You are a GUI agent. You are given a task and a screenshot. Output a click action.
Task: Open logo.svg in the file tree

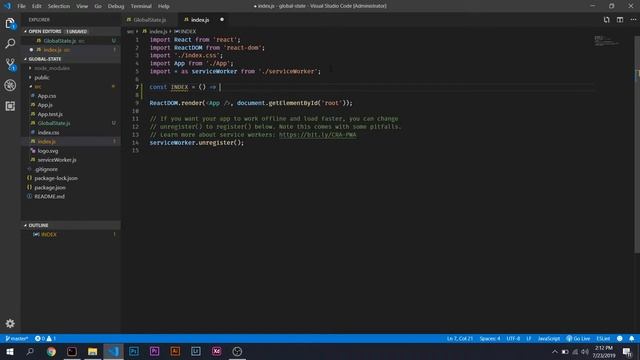coord(47,151)
